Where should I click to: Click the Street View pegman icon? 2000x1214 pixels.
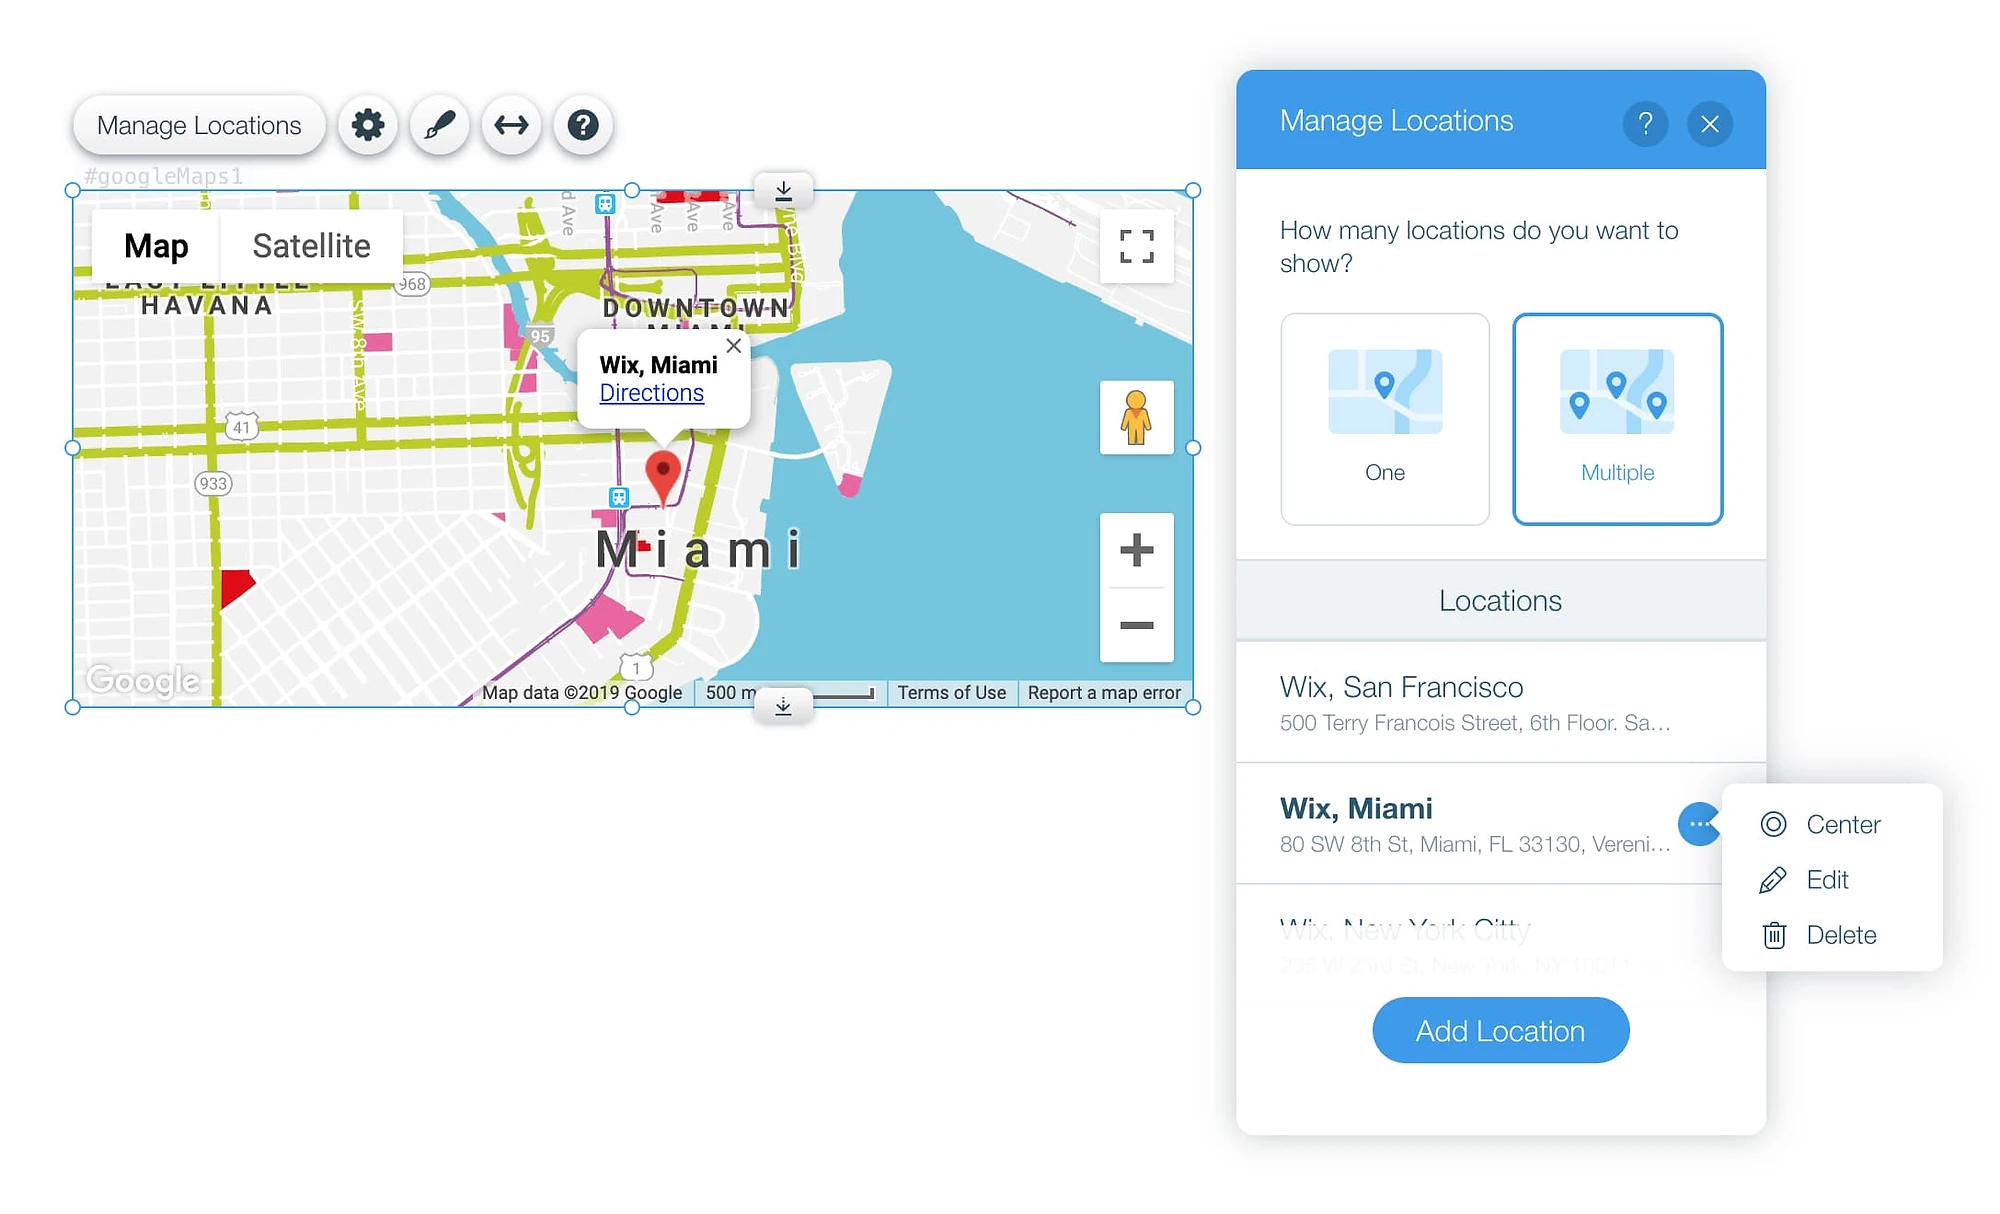pos(1137,418)
